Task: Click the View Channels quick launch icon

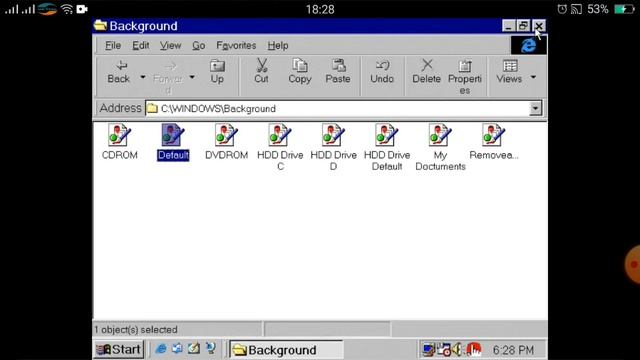Action: (211, 349)
